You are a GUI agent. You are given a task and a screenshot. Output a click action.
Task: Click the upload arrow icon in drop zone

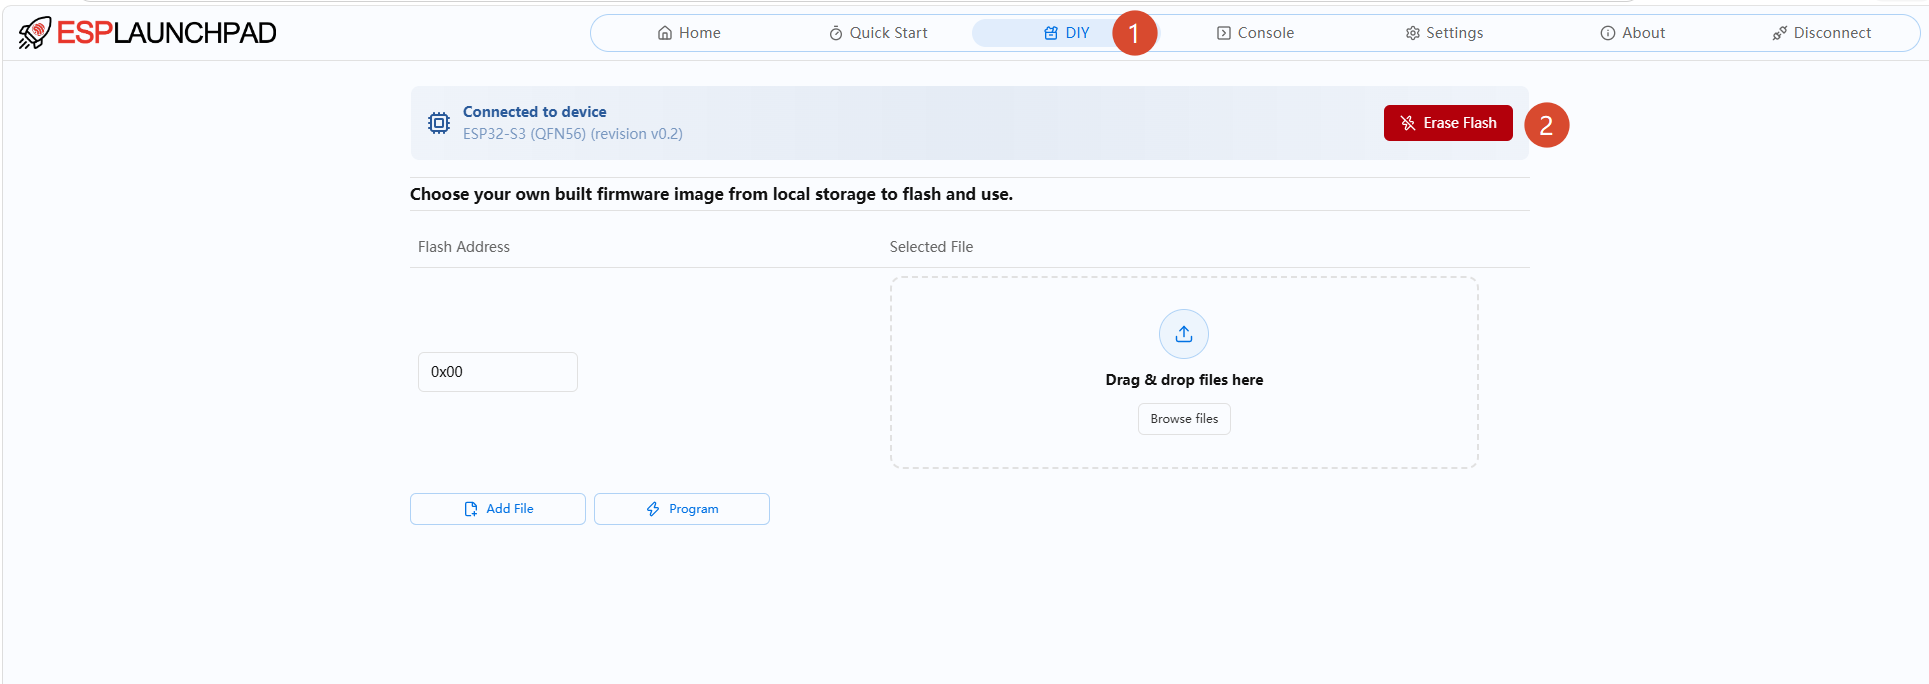(1184, 334)
